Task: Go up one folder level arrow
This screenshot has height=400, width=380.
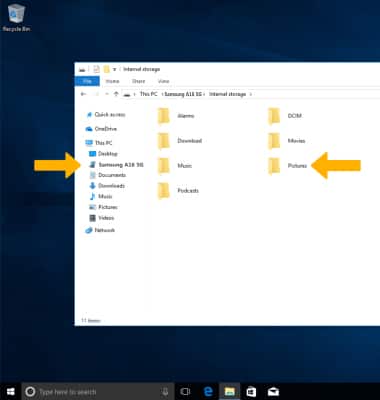Action: 116,94
